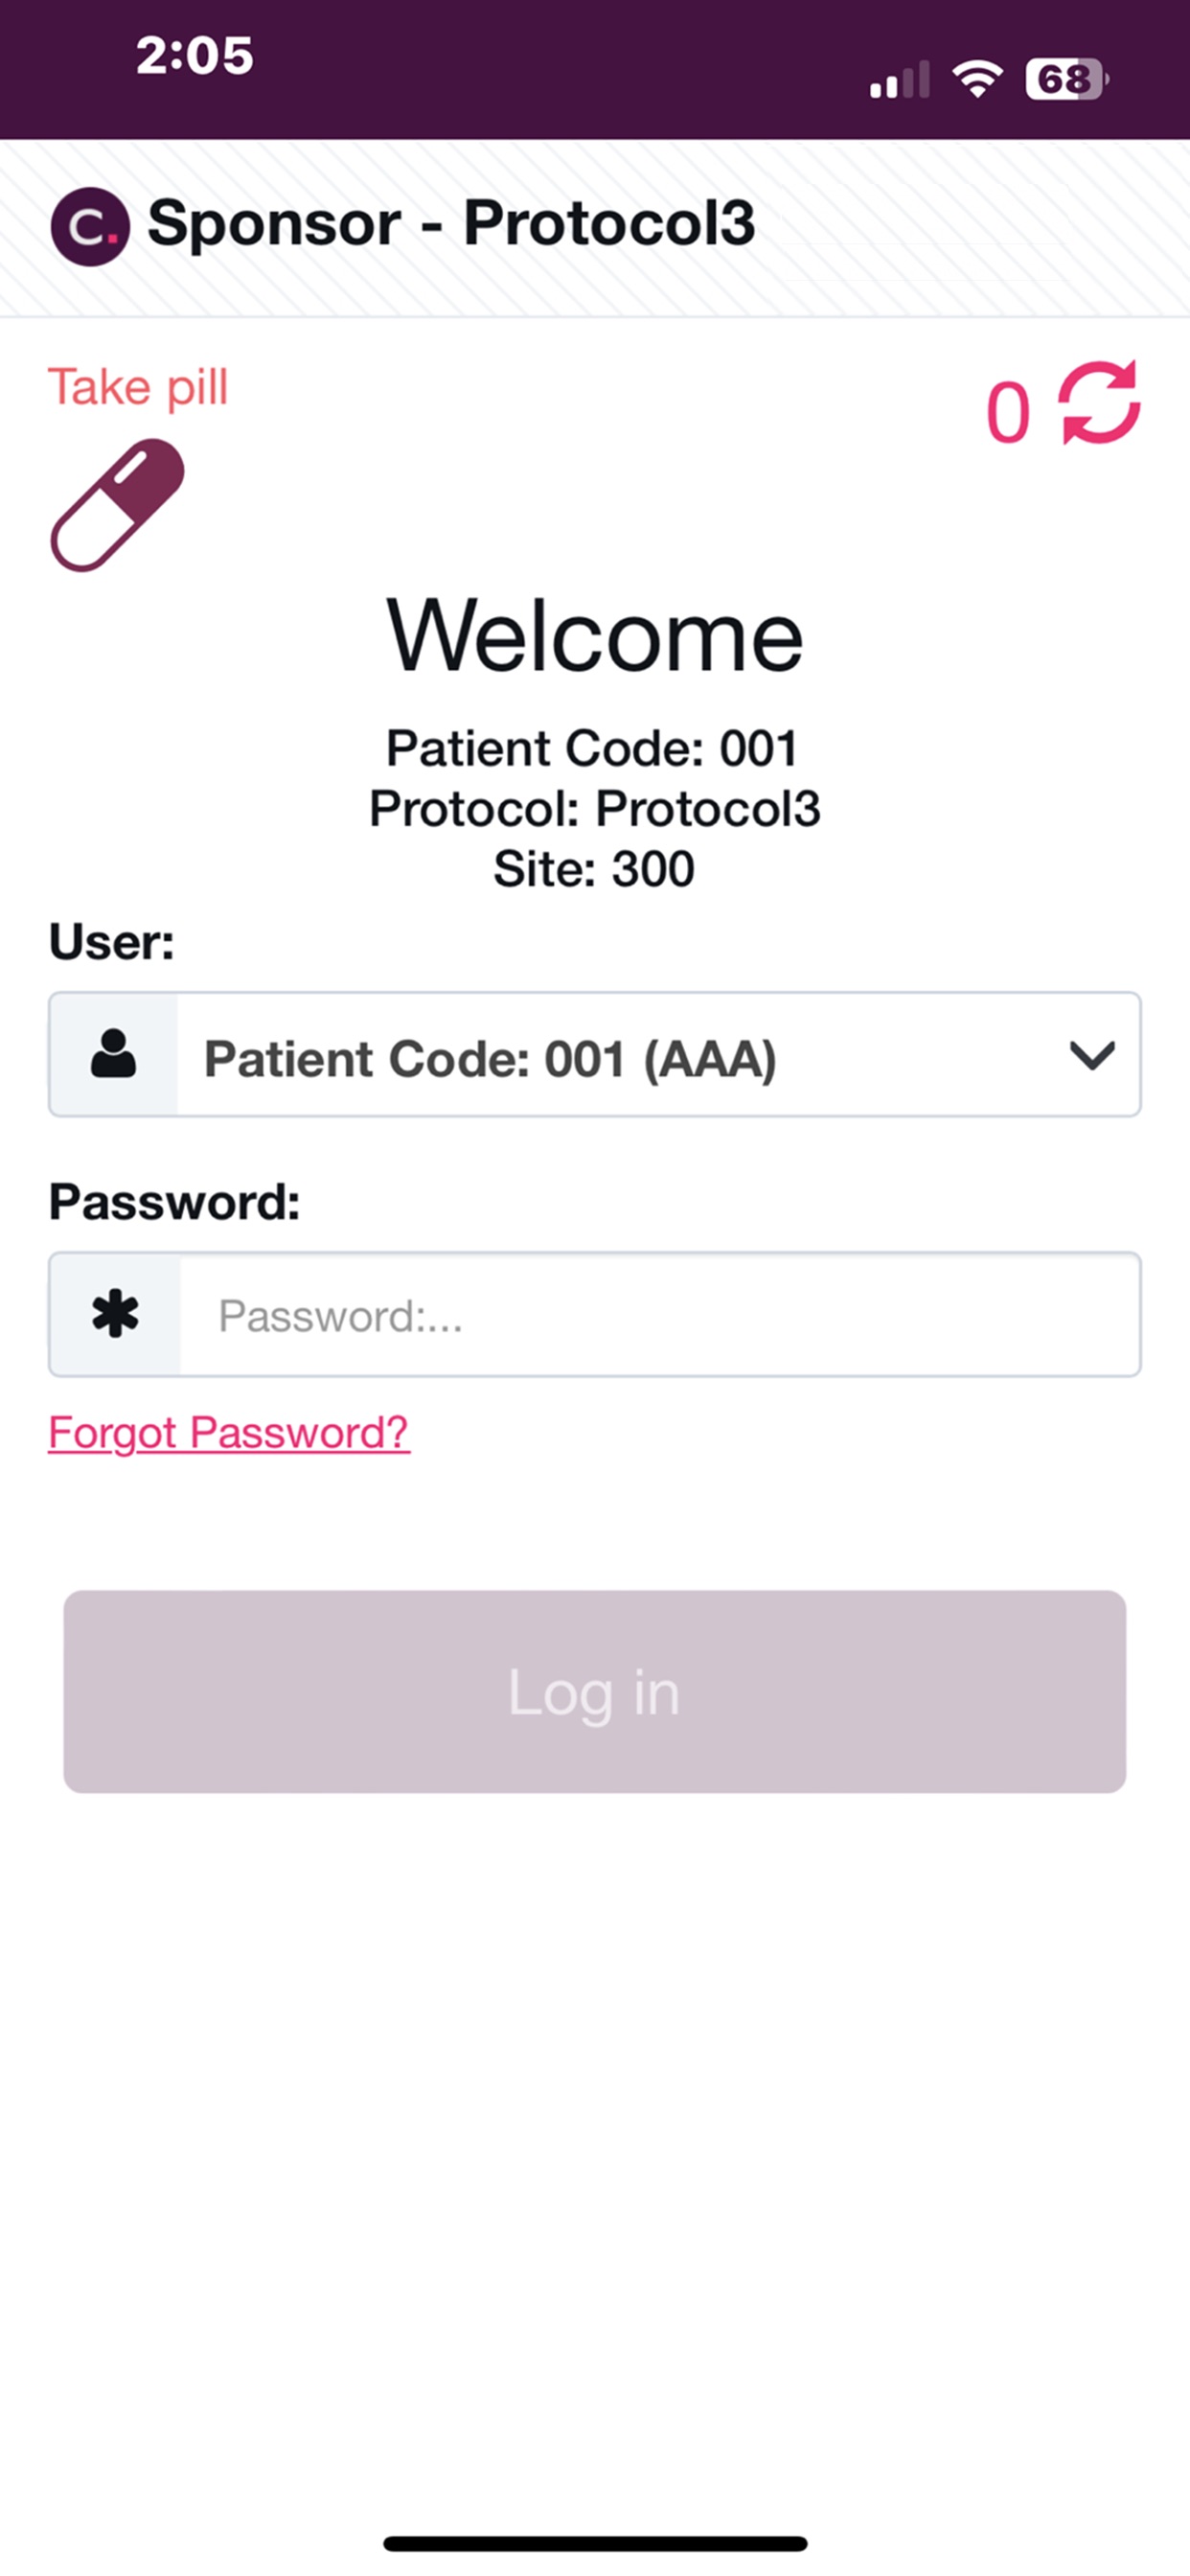The width and height of the screenshot is (1190, 2576).
Task: Tap the home indicator bar
Action: click(x=595, y=2544)
